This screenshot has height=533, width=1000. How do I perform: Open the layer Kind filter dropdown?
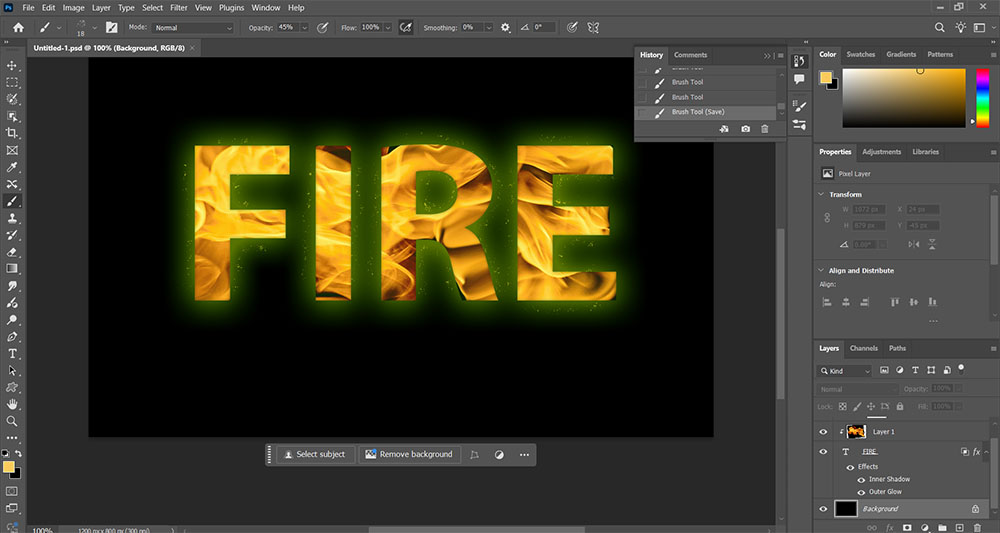pos(846,371)
